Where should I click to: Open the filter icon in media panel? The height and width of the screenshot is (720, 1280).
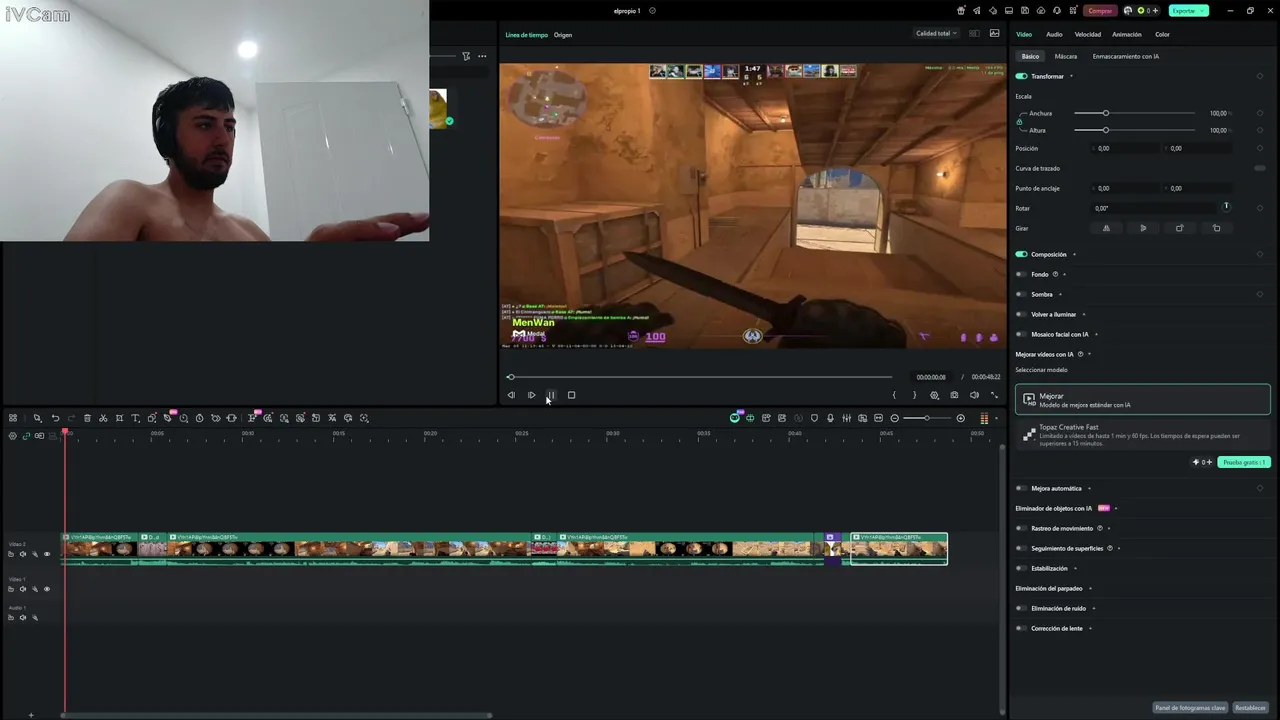[x=466, y=56]
